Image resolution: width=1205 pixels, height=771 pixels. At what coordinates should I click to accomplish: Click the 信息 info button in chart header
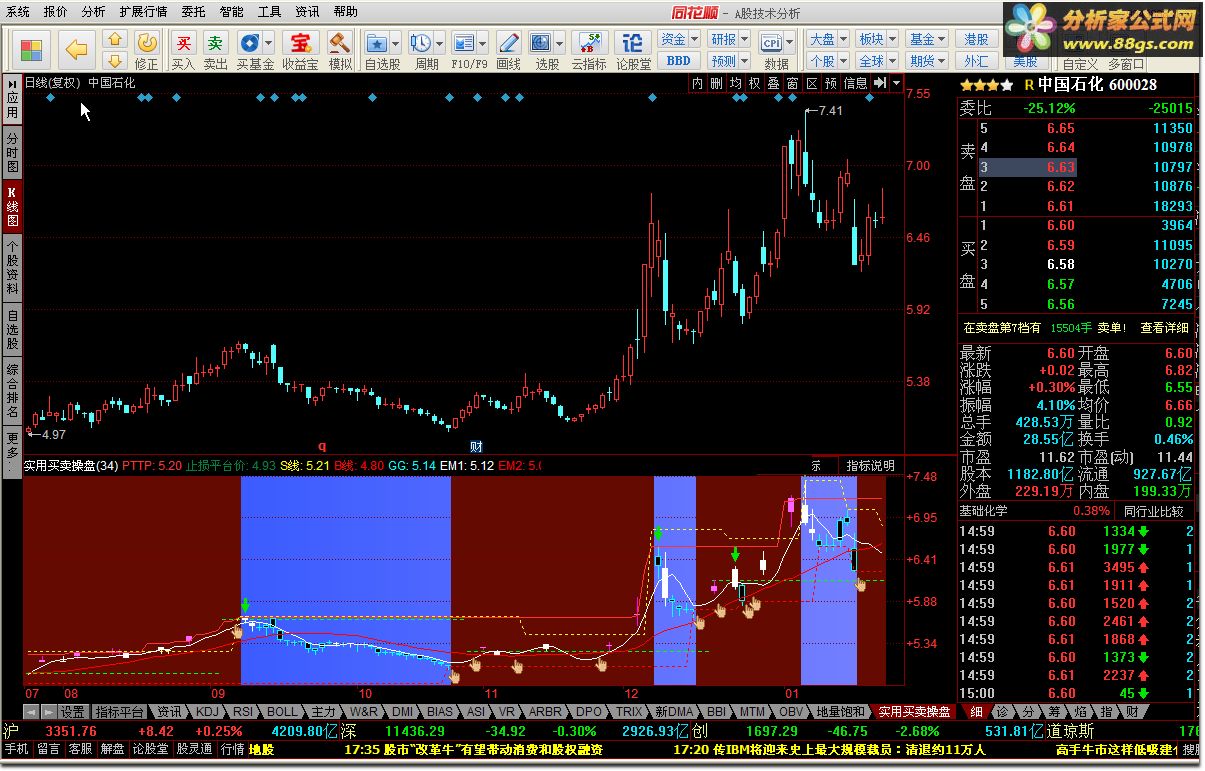856,83
